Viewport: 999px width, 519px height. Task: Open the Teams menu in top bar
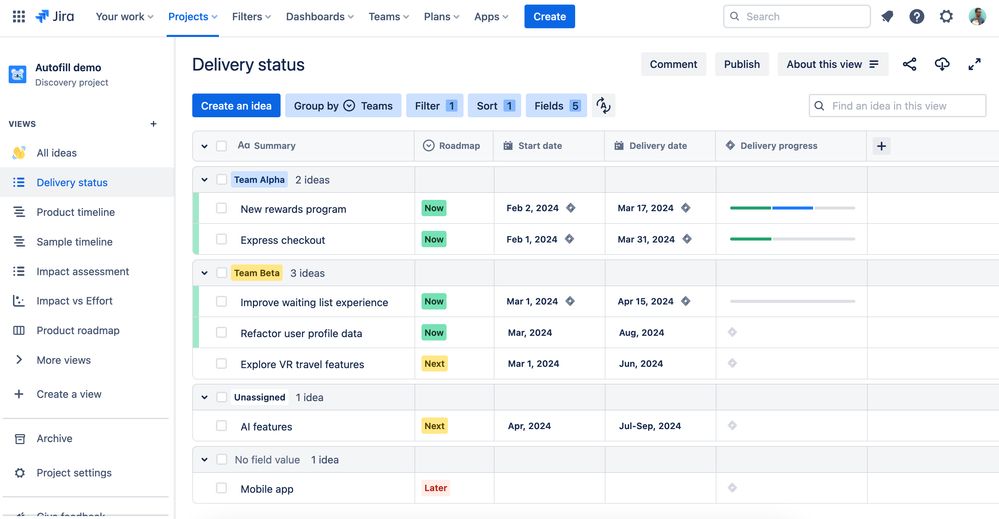(389, 17)
